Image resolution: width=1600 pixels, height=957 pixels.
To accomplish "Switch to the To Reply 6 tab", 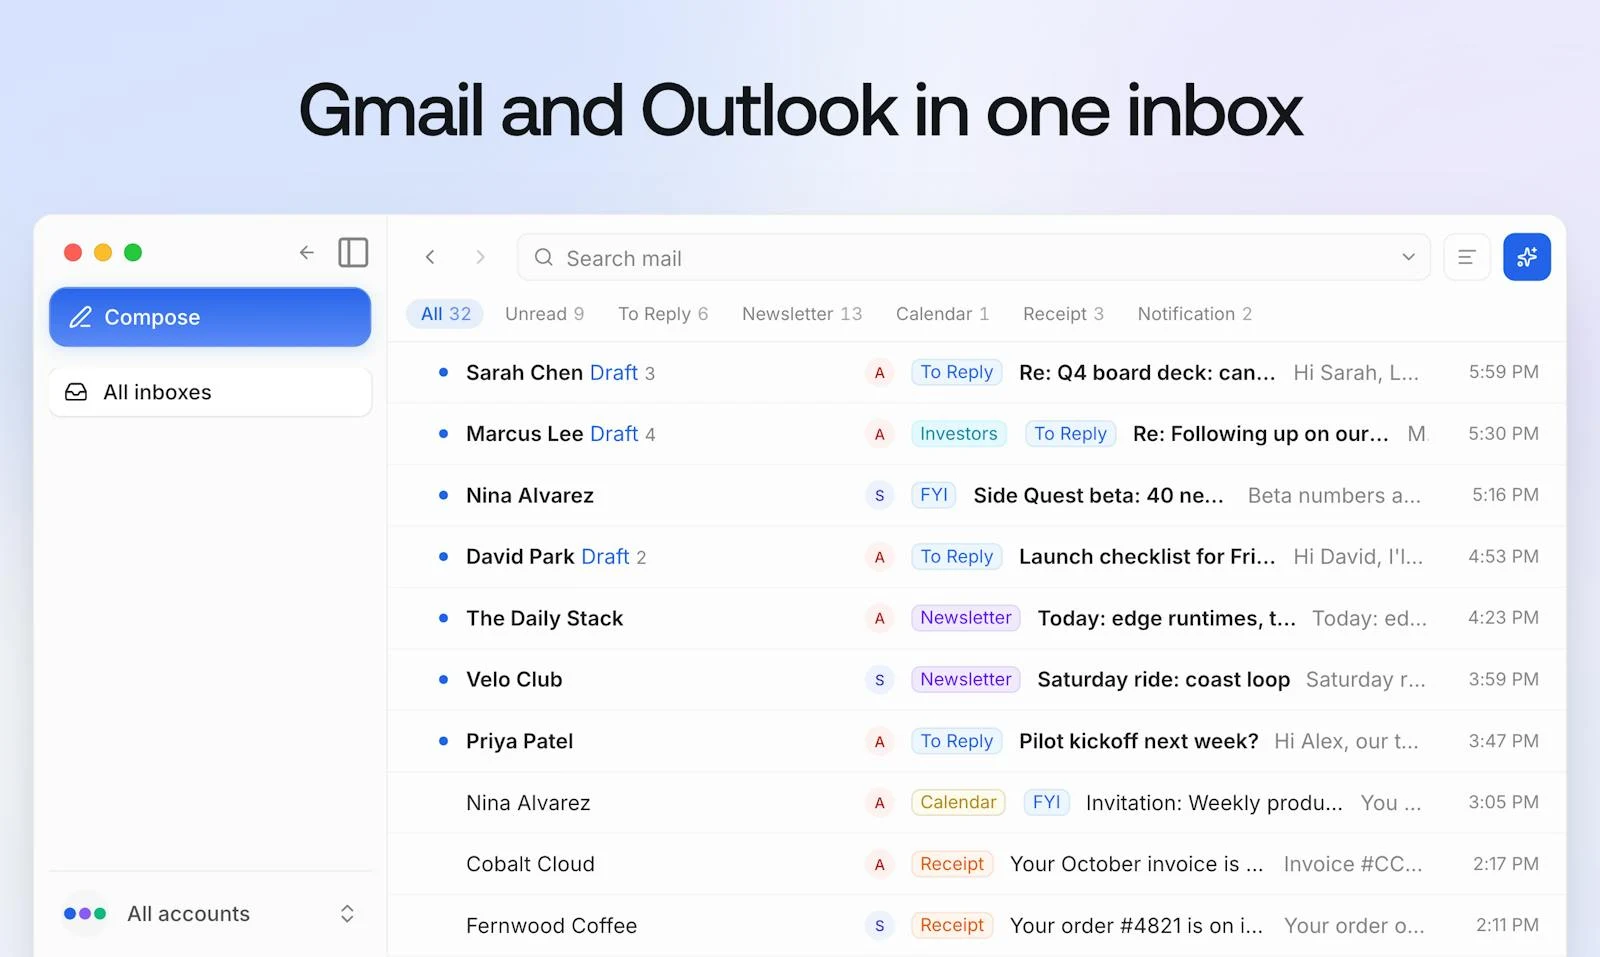I will 663,314.
